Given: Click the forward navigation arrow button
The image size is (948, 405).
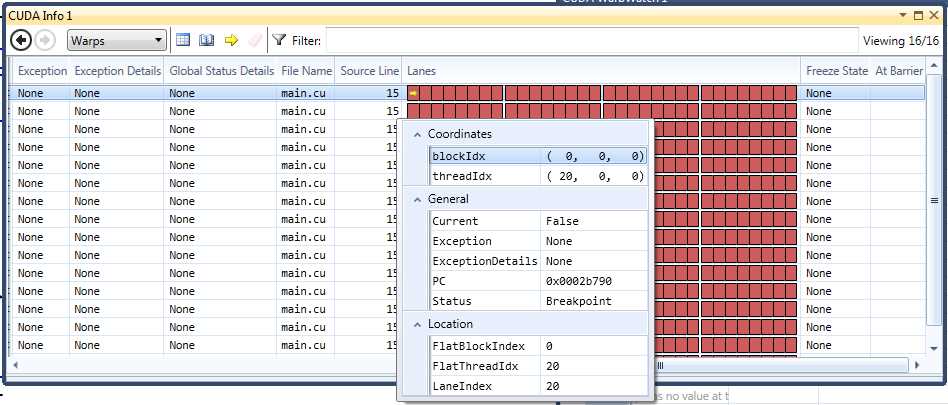Looking at the screenshot, I should click(x=45, y=40).
